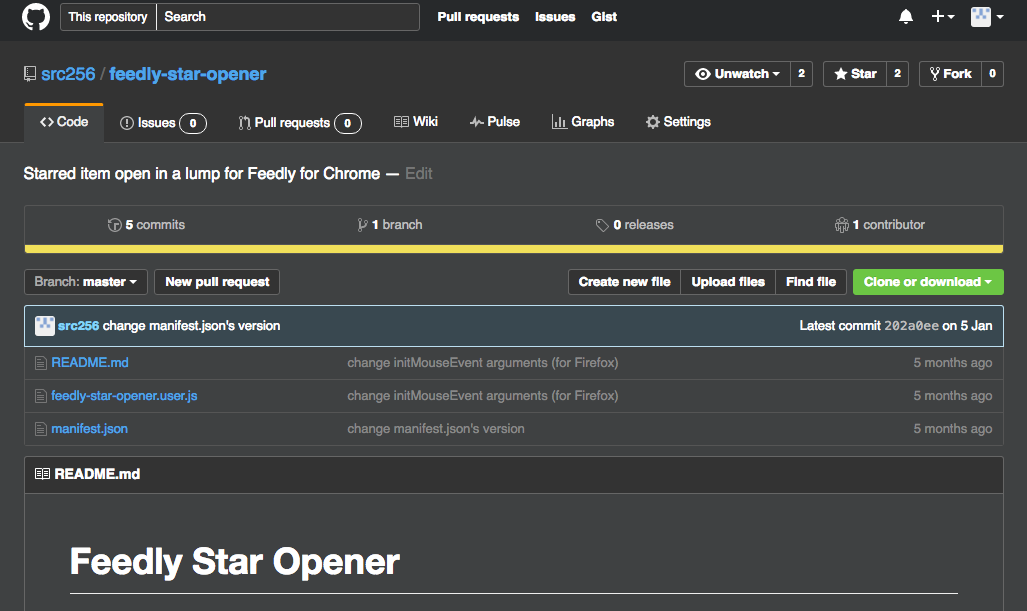The image size is (1027, 611).
Task: Edit the repository description
Action: pyautogui.click(x=419, y=174)
